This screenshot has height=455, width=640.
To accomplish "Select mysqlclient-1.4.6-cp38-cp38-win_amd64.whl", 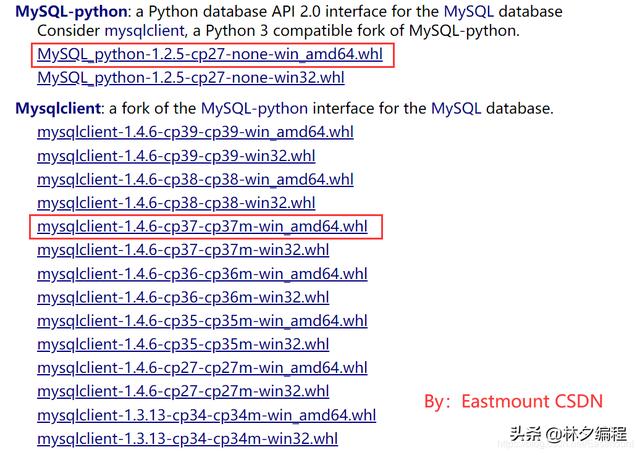I will tap(195, 180).
